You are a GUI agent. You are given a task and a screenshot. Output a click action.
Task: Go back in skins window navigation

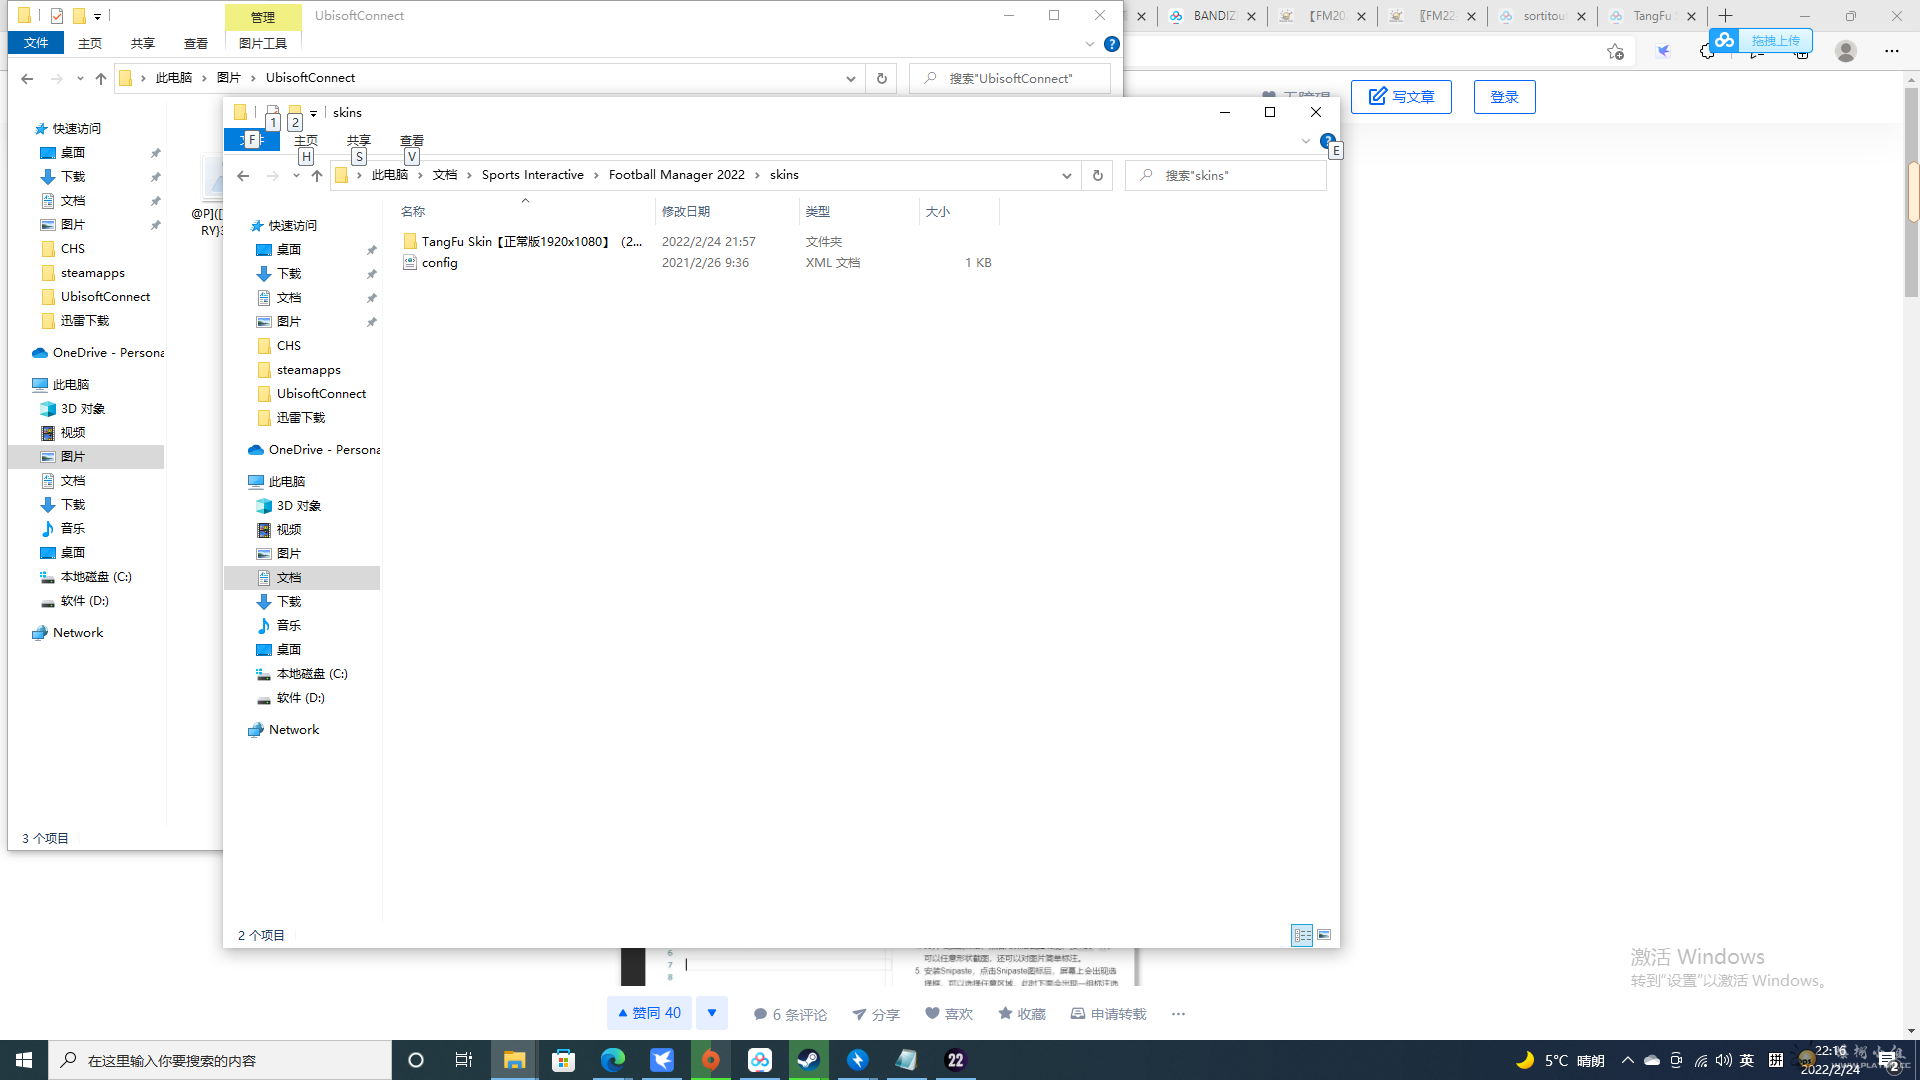click(x=243, y=176)
